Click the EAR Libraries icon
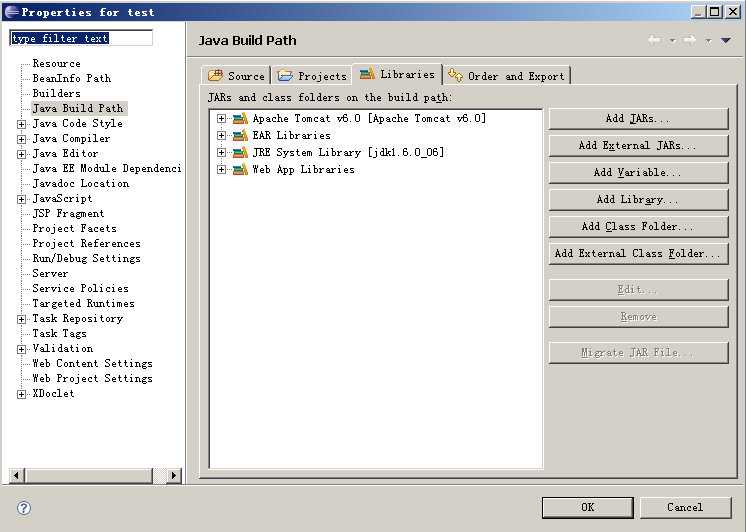This screenshot has height=532, width=746. tap(240, 136)
